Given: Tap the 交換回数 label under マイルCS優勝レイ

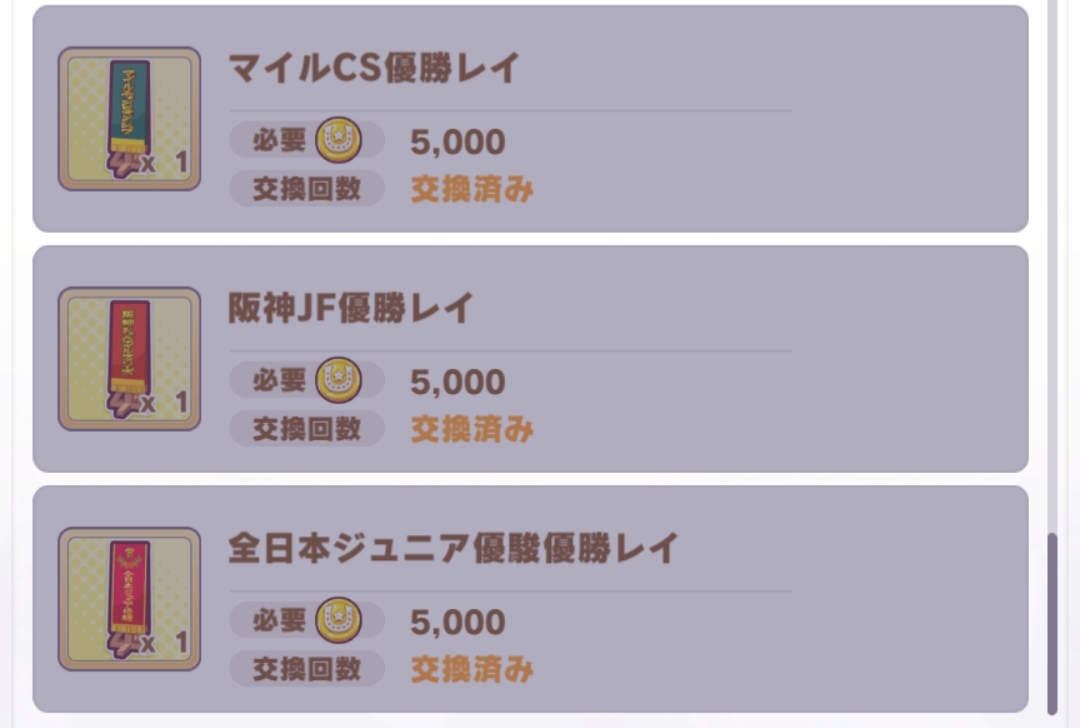Looking at the screenshot, I should point(306,189).
